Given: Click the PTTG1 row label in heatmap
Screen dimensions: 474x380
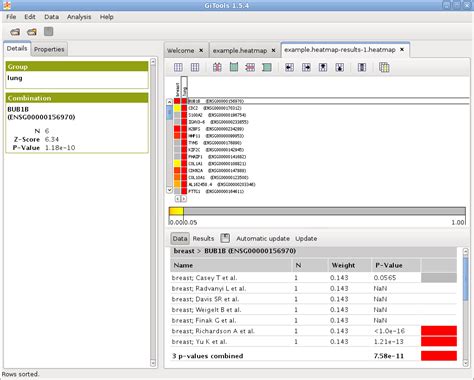Looking at the screenshot, I should pos(216,191).
